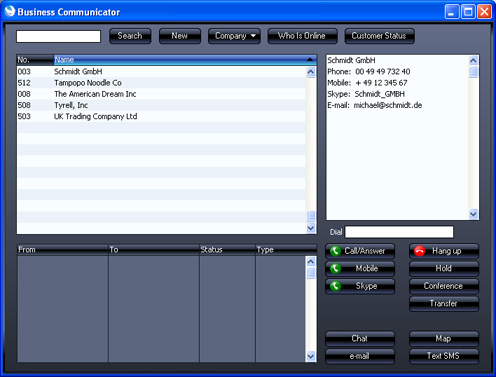Screen dimensions: 496x377
Task: Transfer the current call
Action: tap(444, 303)
